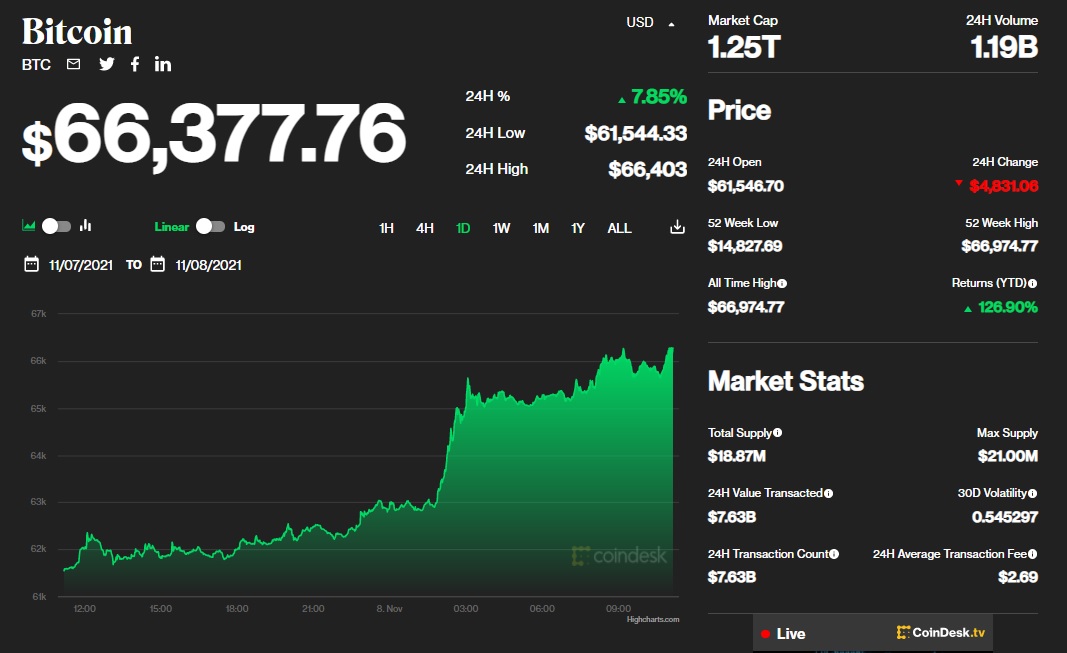Screen dimensions: 1067x653
Task: Edit end date 11/08/2021
Action: click(x=208, y=265)
